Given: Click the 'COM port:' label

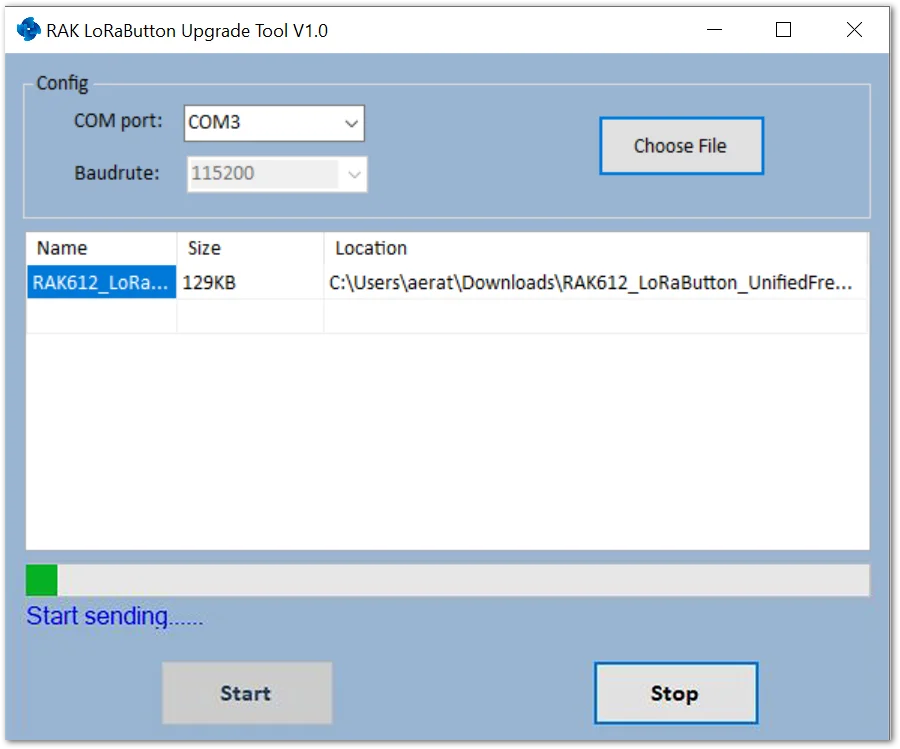Looking at the screenshot, I should [x=118, y=121].
